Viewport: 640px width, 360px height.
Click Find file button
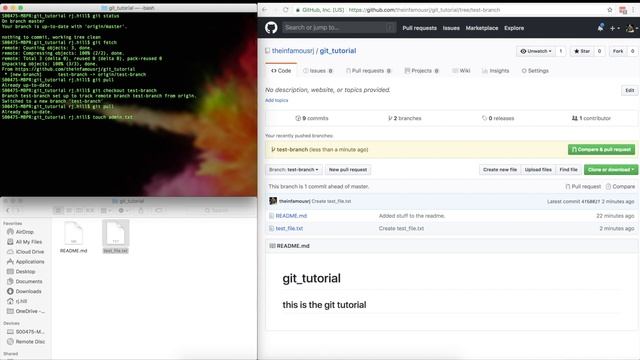tap(568, 169)
